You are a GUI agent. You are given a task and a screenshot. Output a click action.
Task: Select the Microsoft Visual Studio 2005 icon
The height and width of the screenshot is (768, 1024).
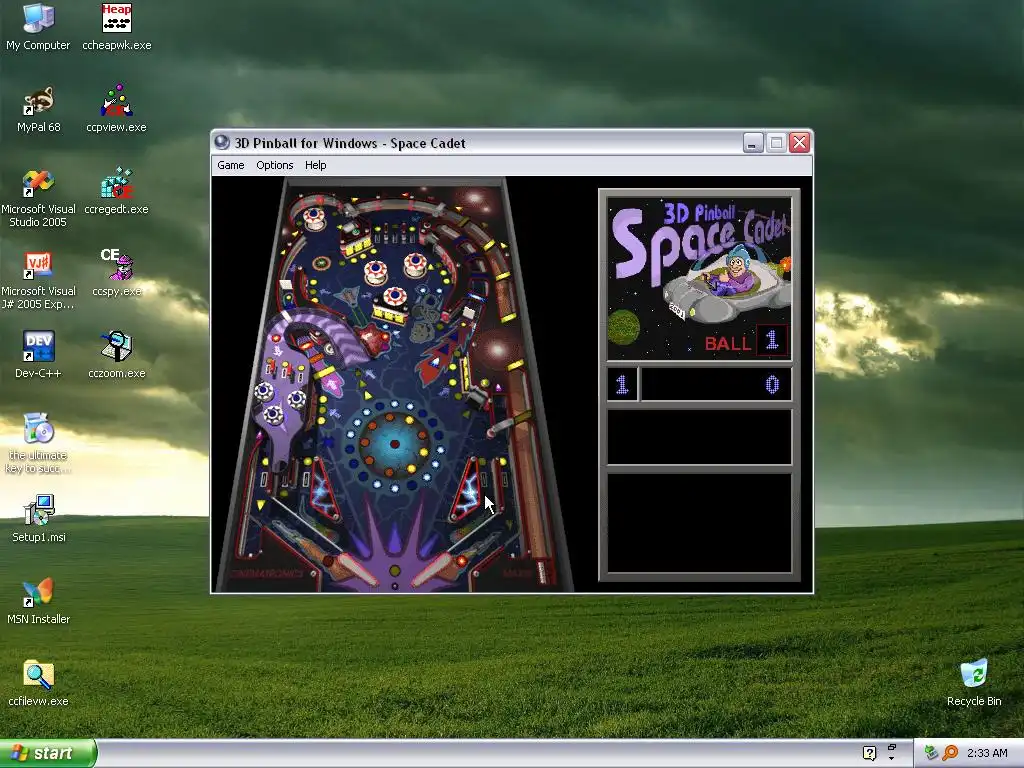point(38,198)
